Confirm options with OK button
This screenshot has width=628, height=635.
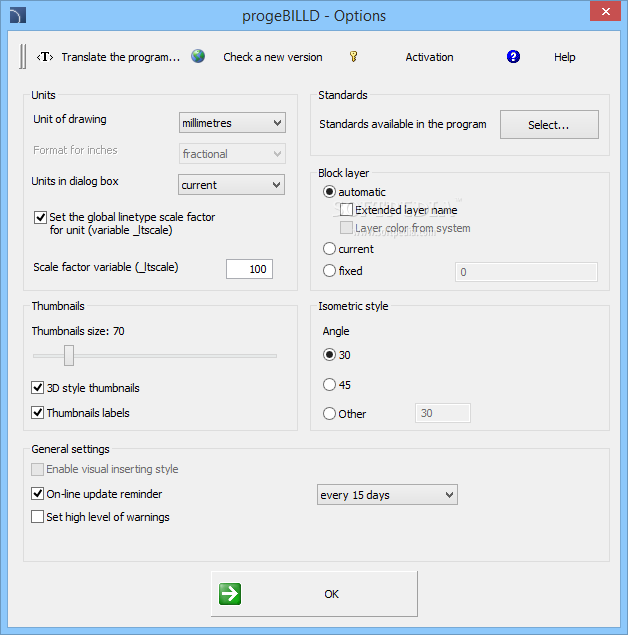[x=314, y=594]
